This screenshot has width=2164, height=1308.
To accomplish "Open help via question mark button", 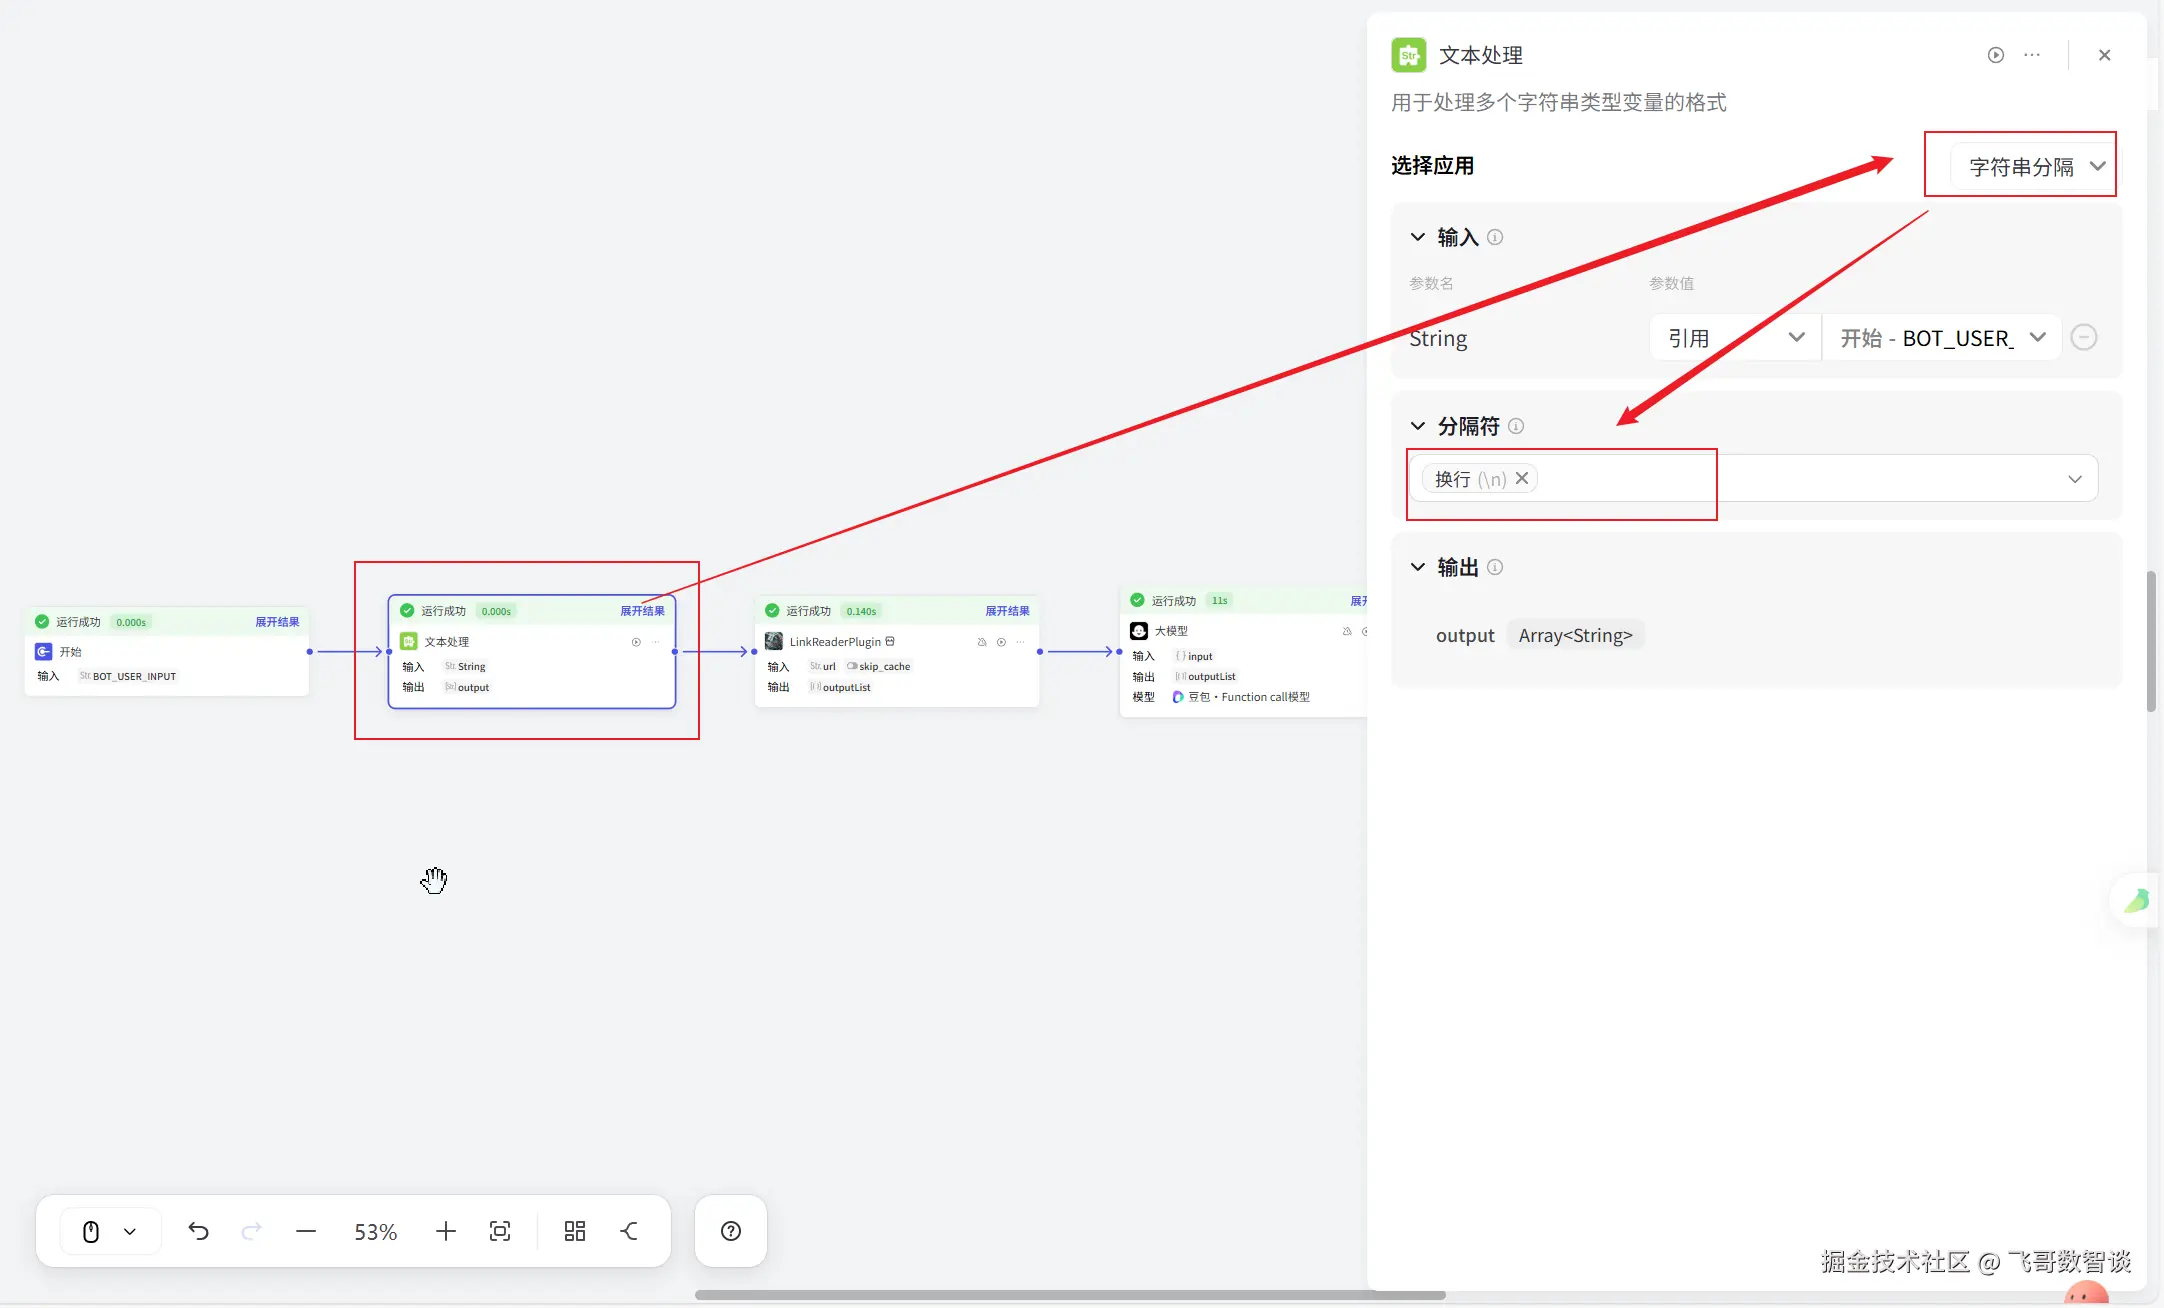I will (731, 1231).
